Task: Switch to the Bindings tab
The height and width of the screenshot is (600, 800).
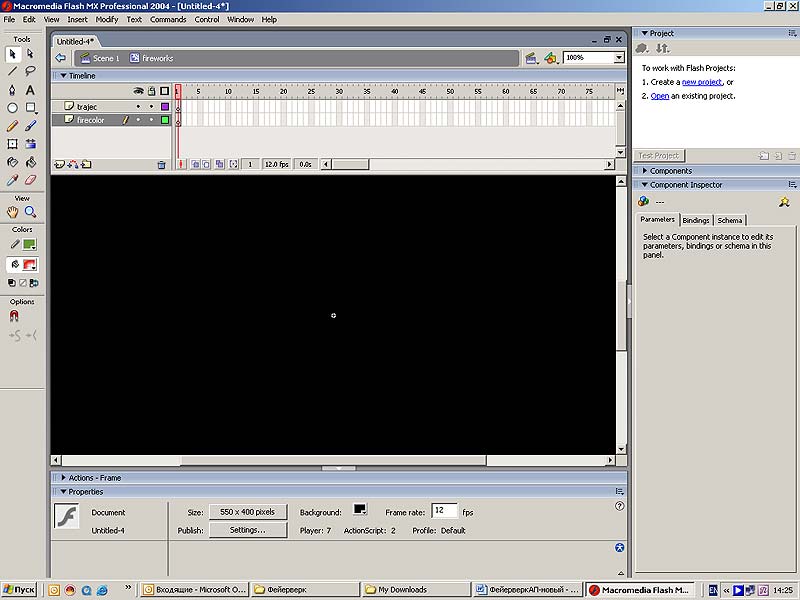Action: [x=696, y=220]
